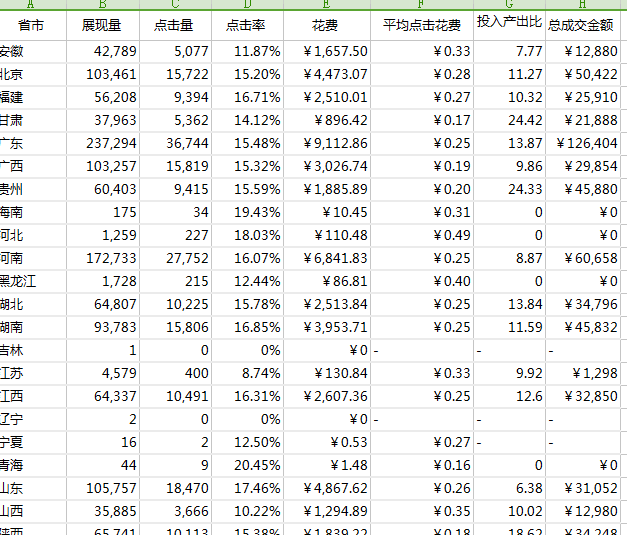Select the 投入产出比 header cell
Image resolution: width=627 pixels, height=535 pixels.
point(509,26)
